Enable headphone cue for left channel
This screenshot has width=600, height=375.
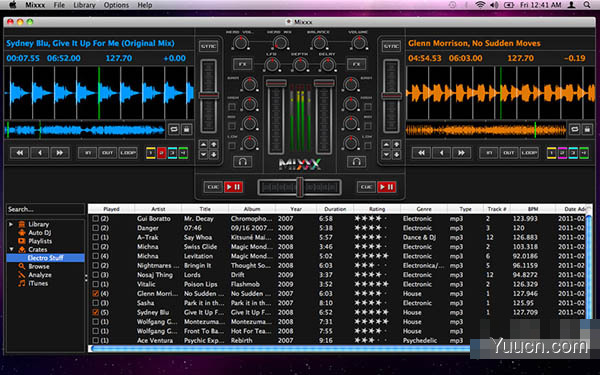(243, 162)
